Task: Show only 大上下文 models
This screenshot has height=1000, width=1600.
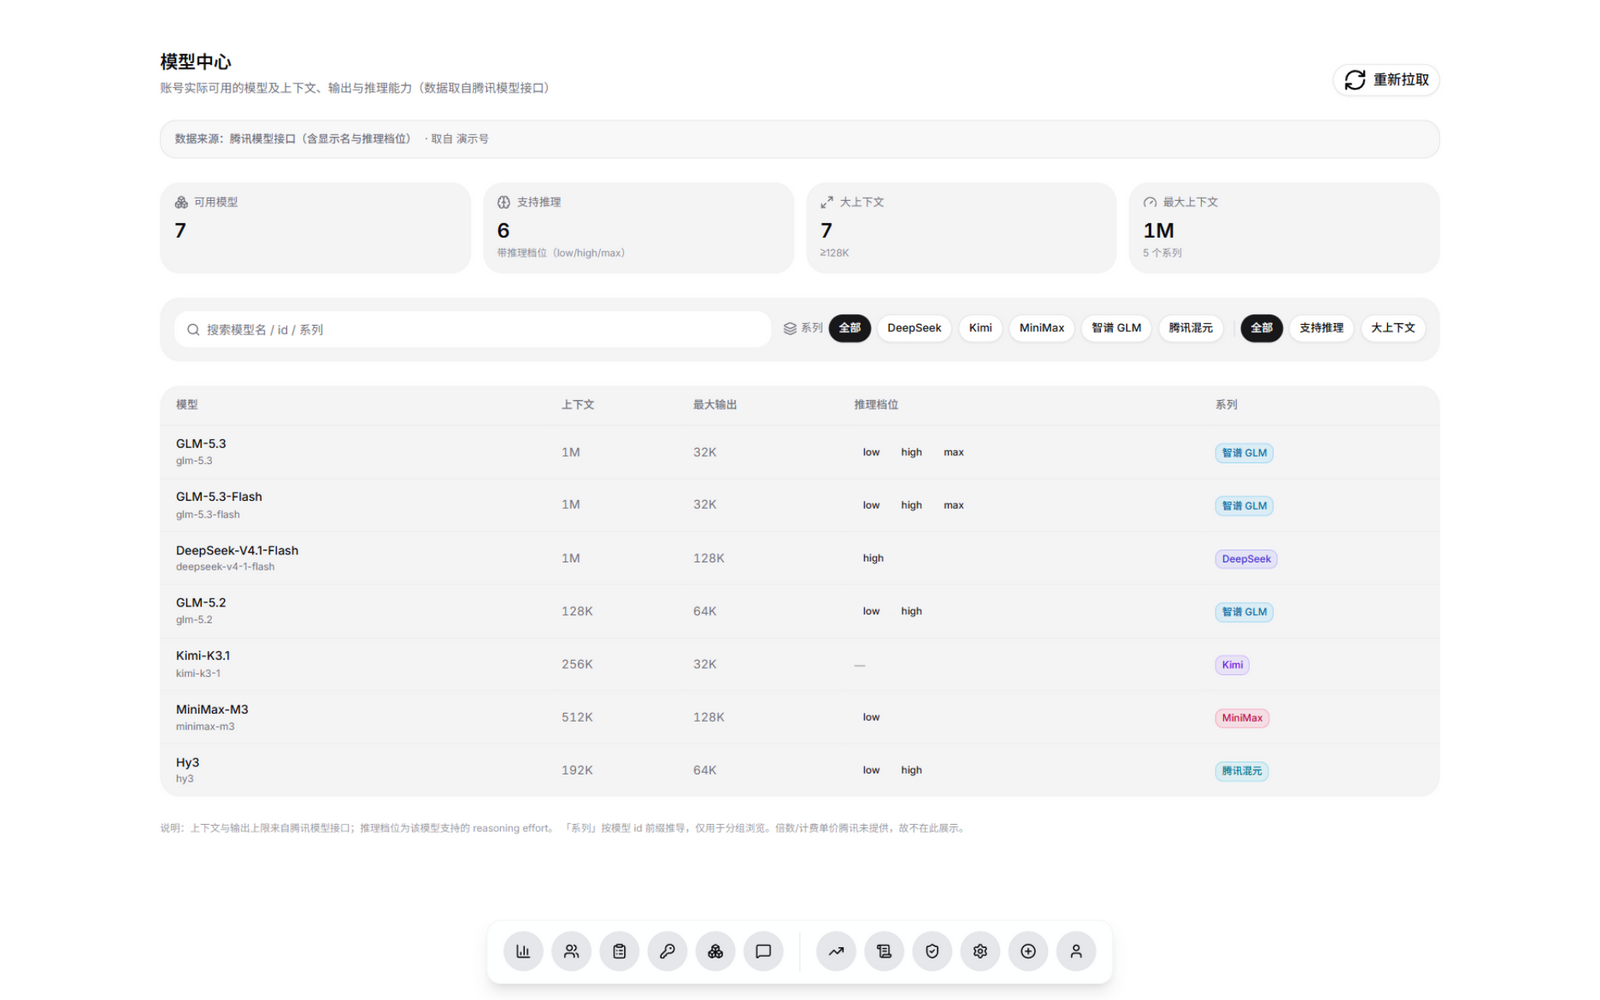Action: (x=1393, y=328)
